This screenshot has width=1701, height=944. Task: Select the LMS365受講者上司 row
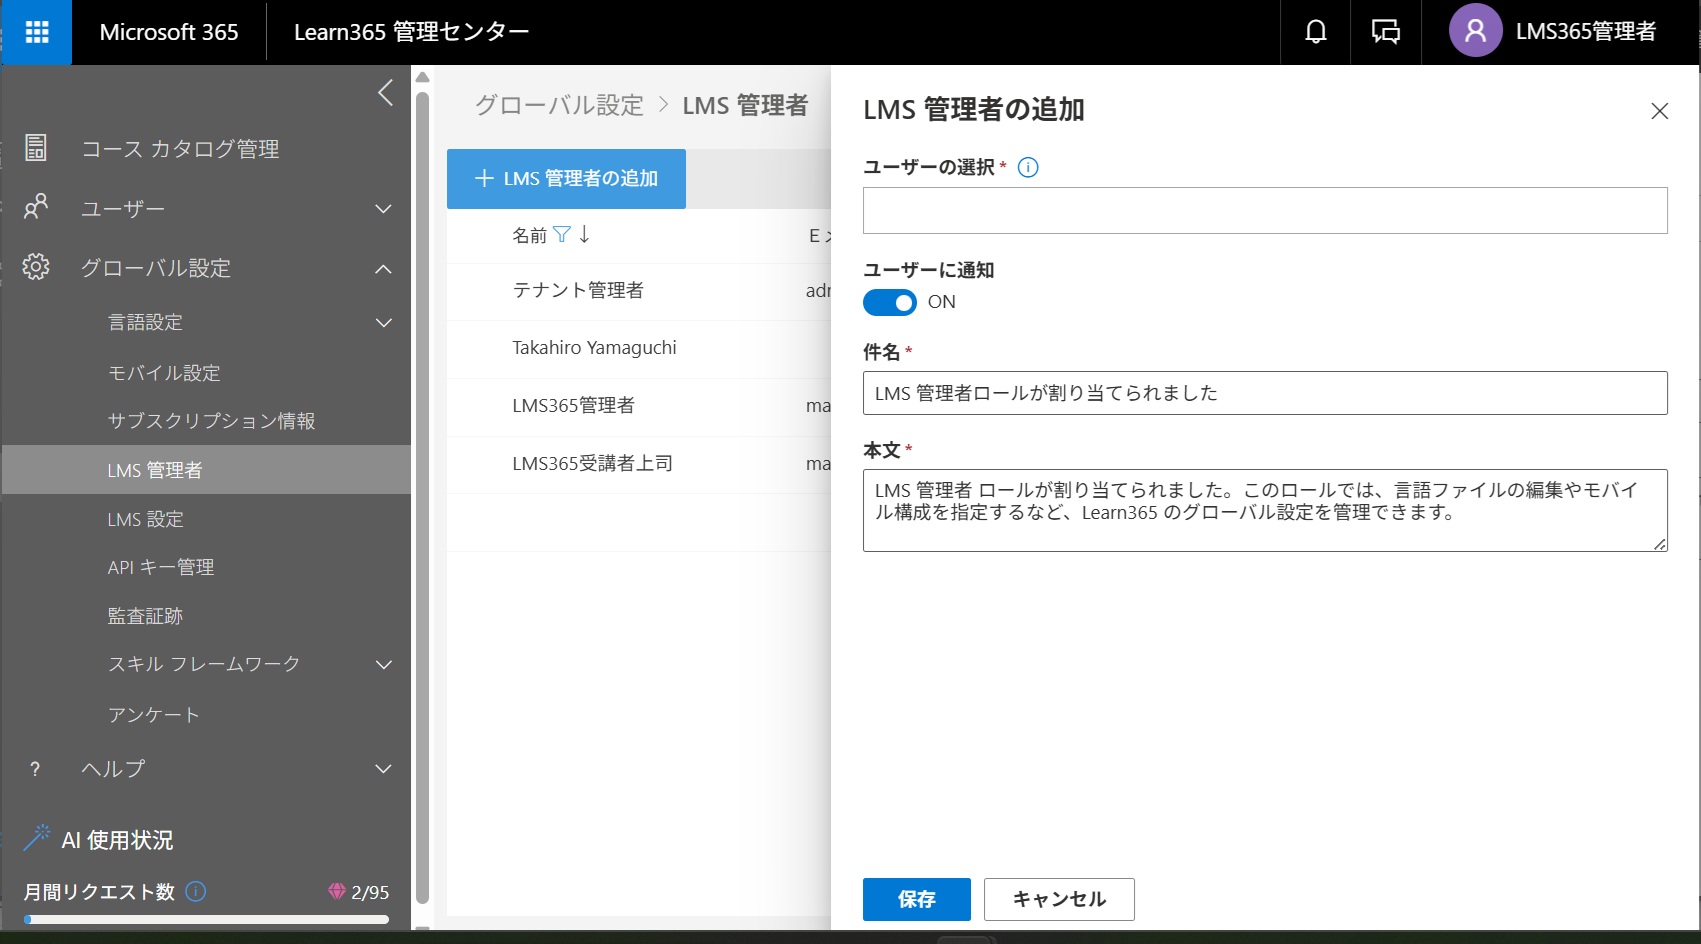(x=639, y=465)
